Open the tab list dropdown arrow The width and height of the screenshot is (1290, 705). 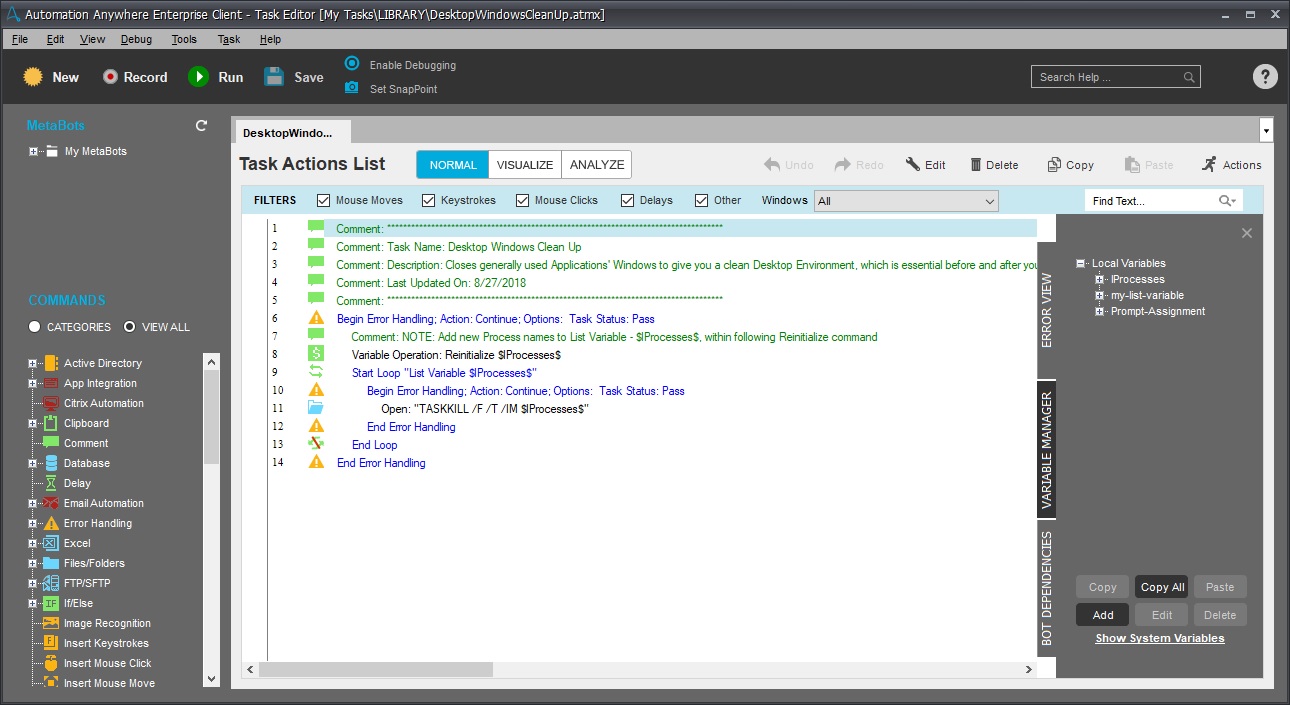pyautogui.click(x=1267, y=131)
